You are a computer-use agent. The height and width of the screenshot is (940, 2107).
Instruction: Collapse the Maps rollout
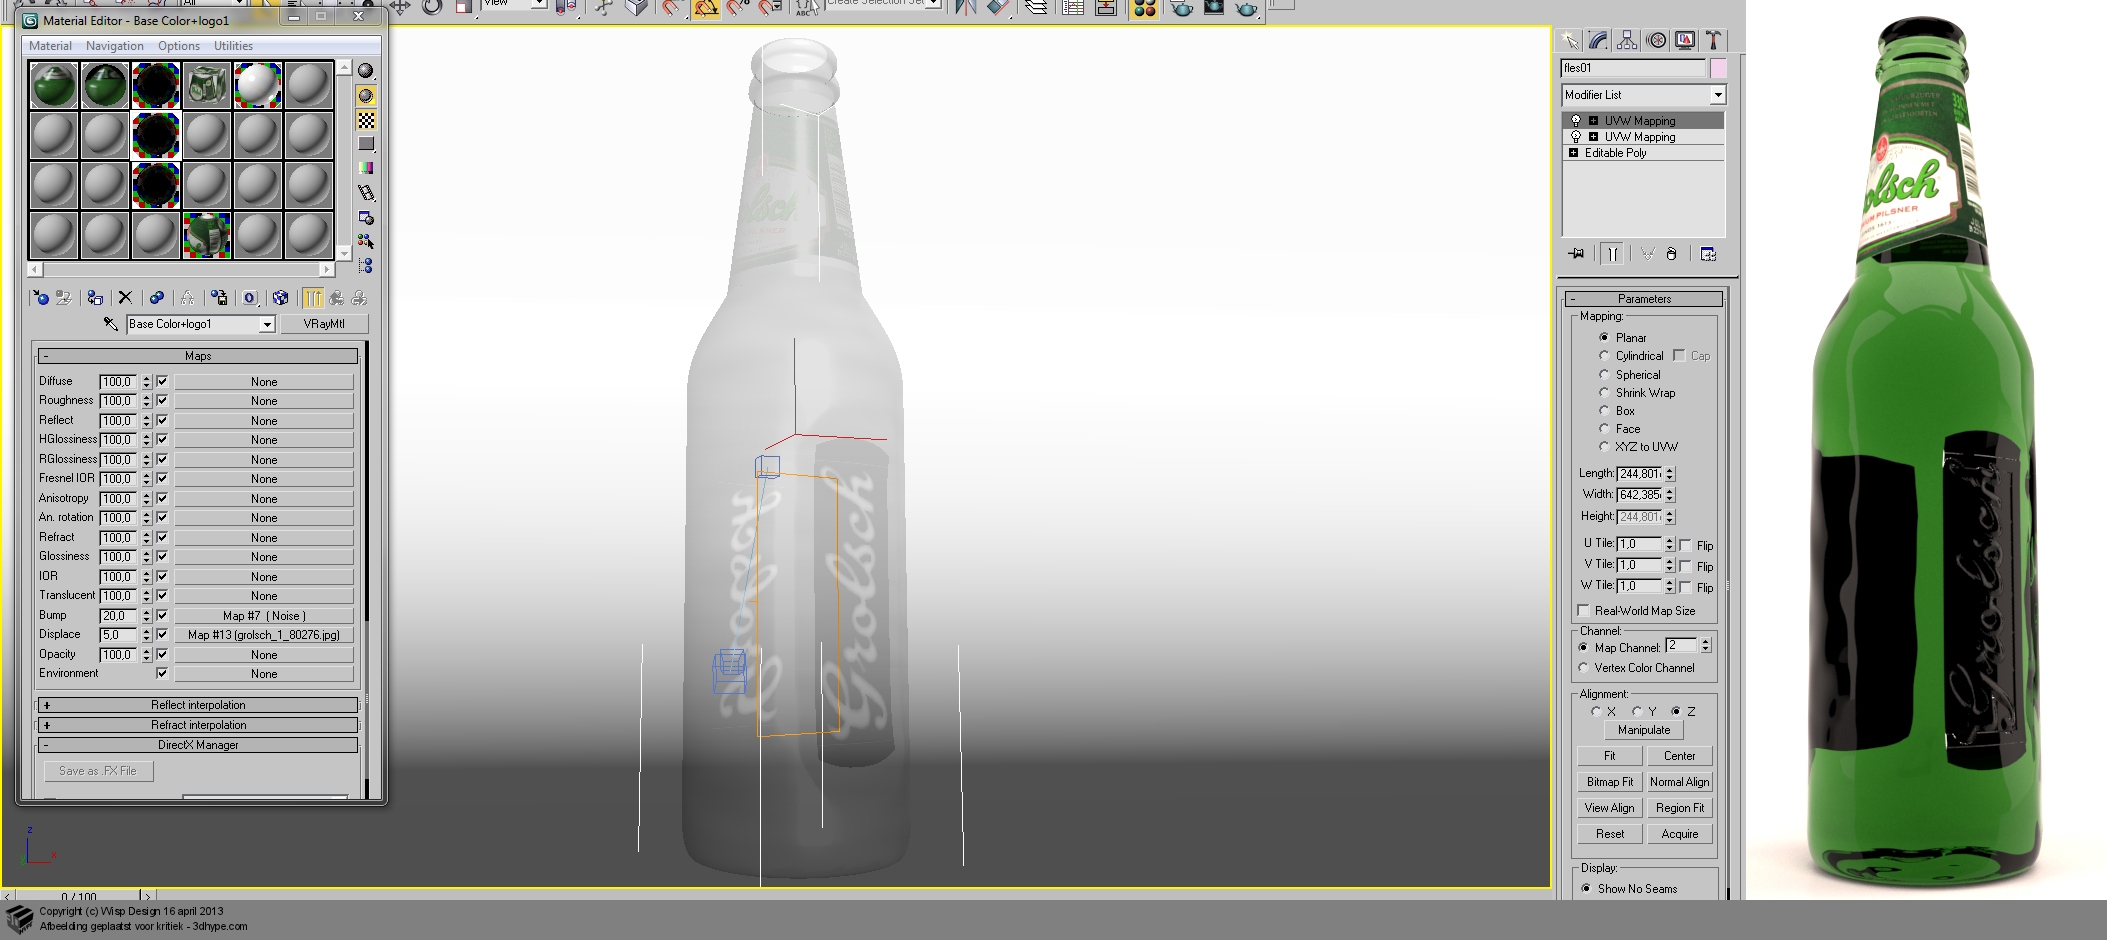[198, 356]
